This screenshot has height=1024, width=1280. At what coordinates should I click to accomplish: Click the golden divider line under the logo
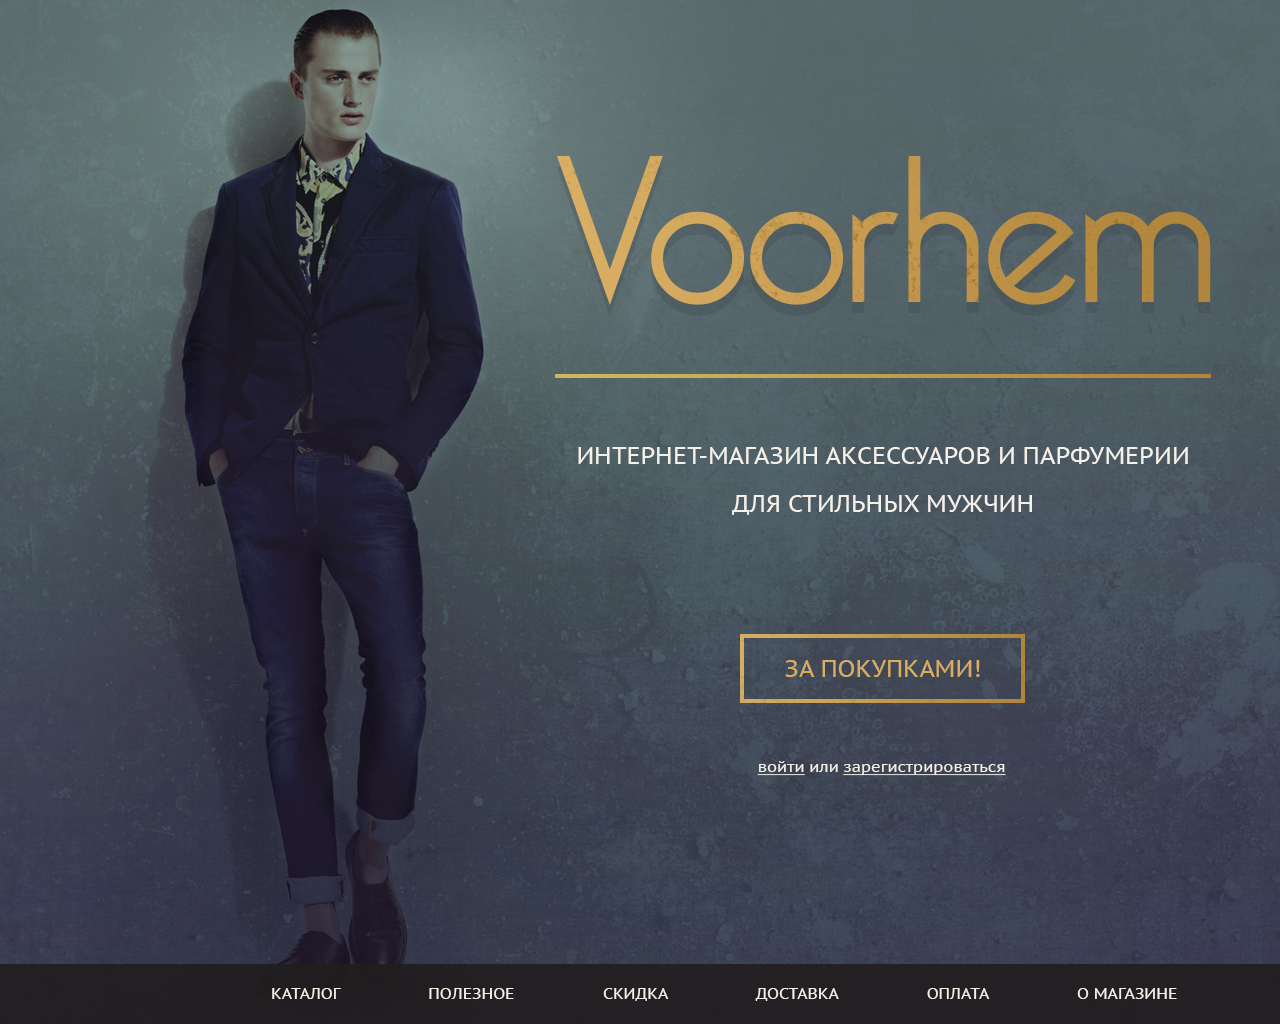click(x=883, y=376)
